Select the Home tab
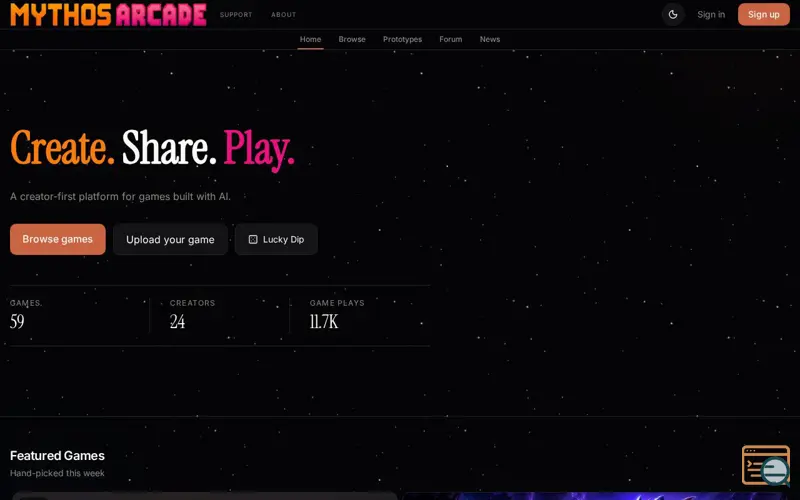The image size is (800, 500). click(310, 39)
